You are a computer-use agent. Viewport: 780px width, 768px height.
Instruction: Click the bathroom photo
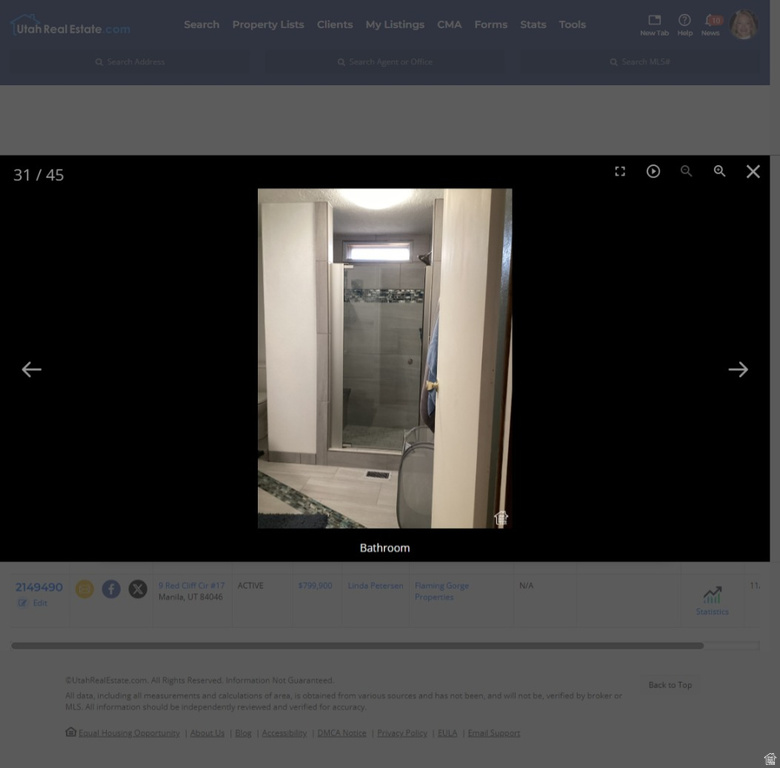[x=384, y=358]
